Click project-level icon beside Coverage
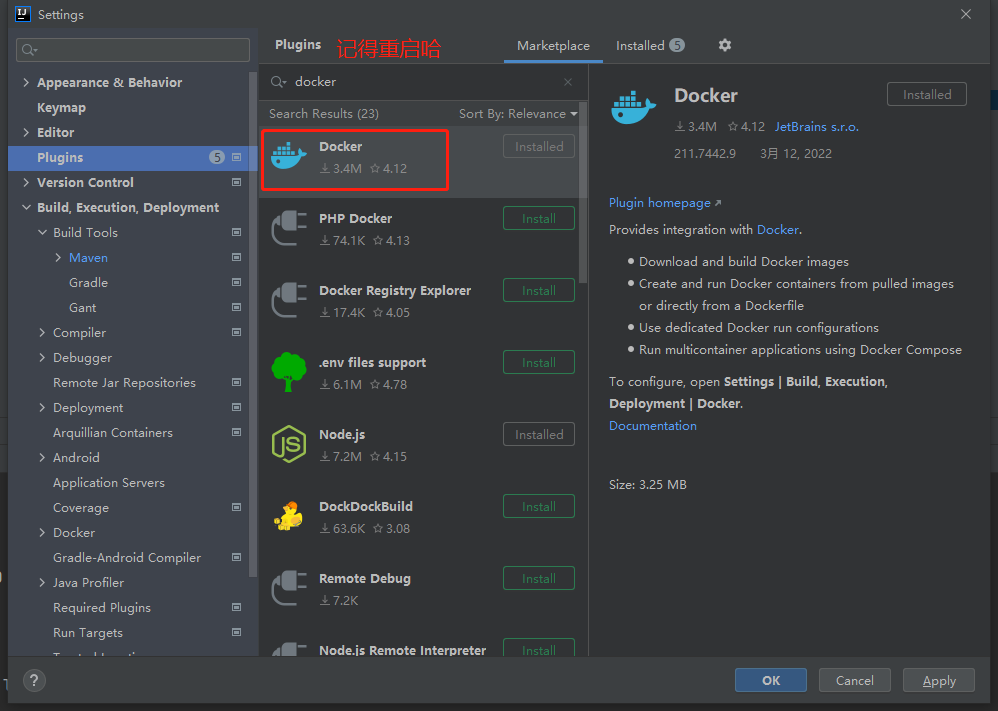This screenshot has width=998, height=711. 236,507
